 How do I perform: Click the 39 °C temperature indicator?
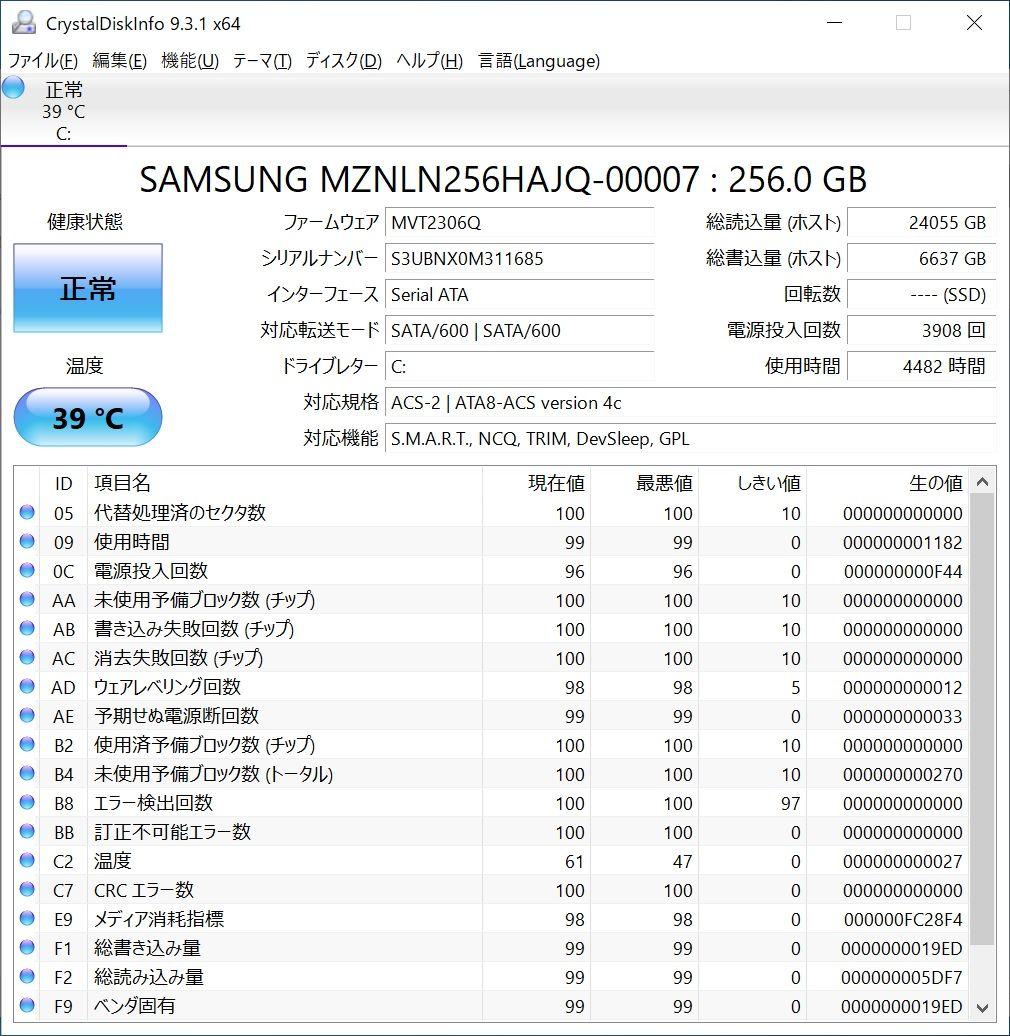[x=87, y=417]
